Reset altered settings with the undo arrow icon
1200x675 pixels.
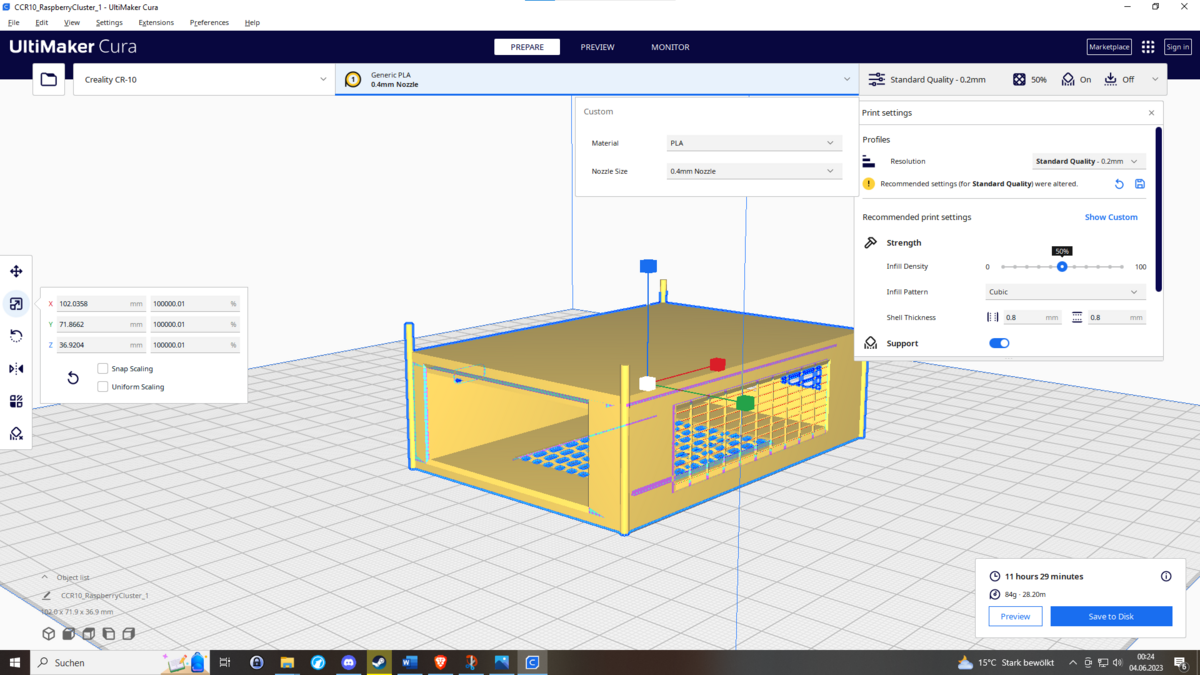(1119, 184)
